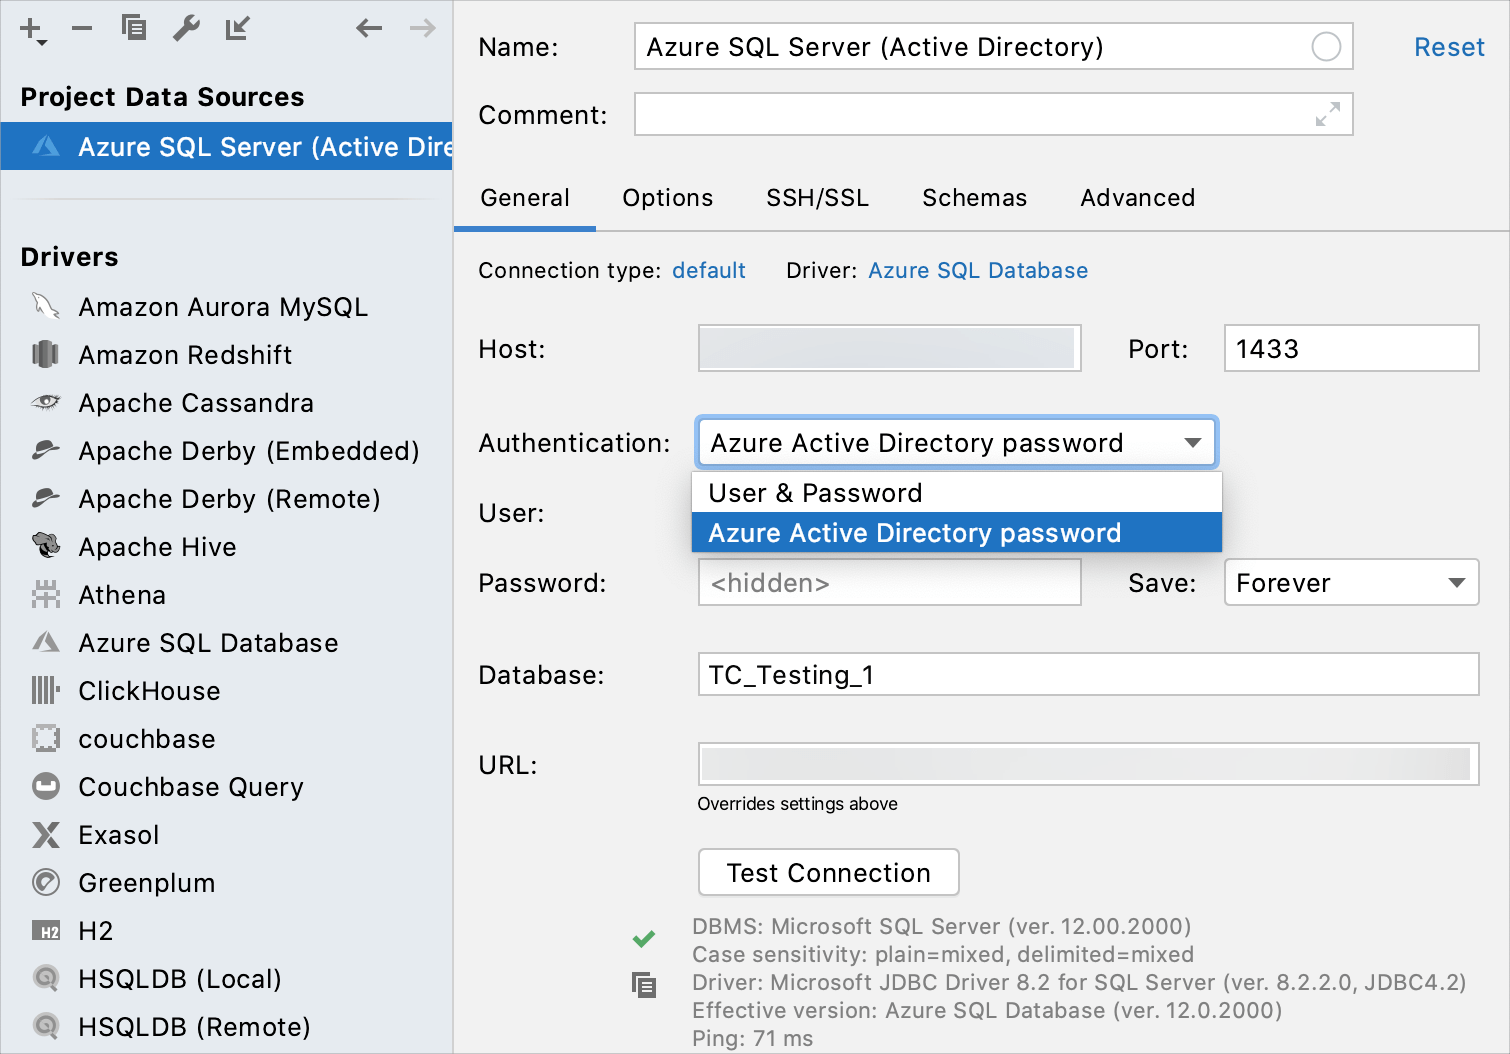Click the color circle in the Name field
This screenshot has width=1510, height=1054.
[1326, 47]
